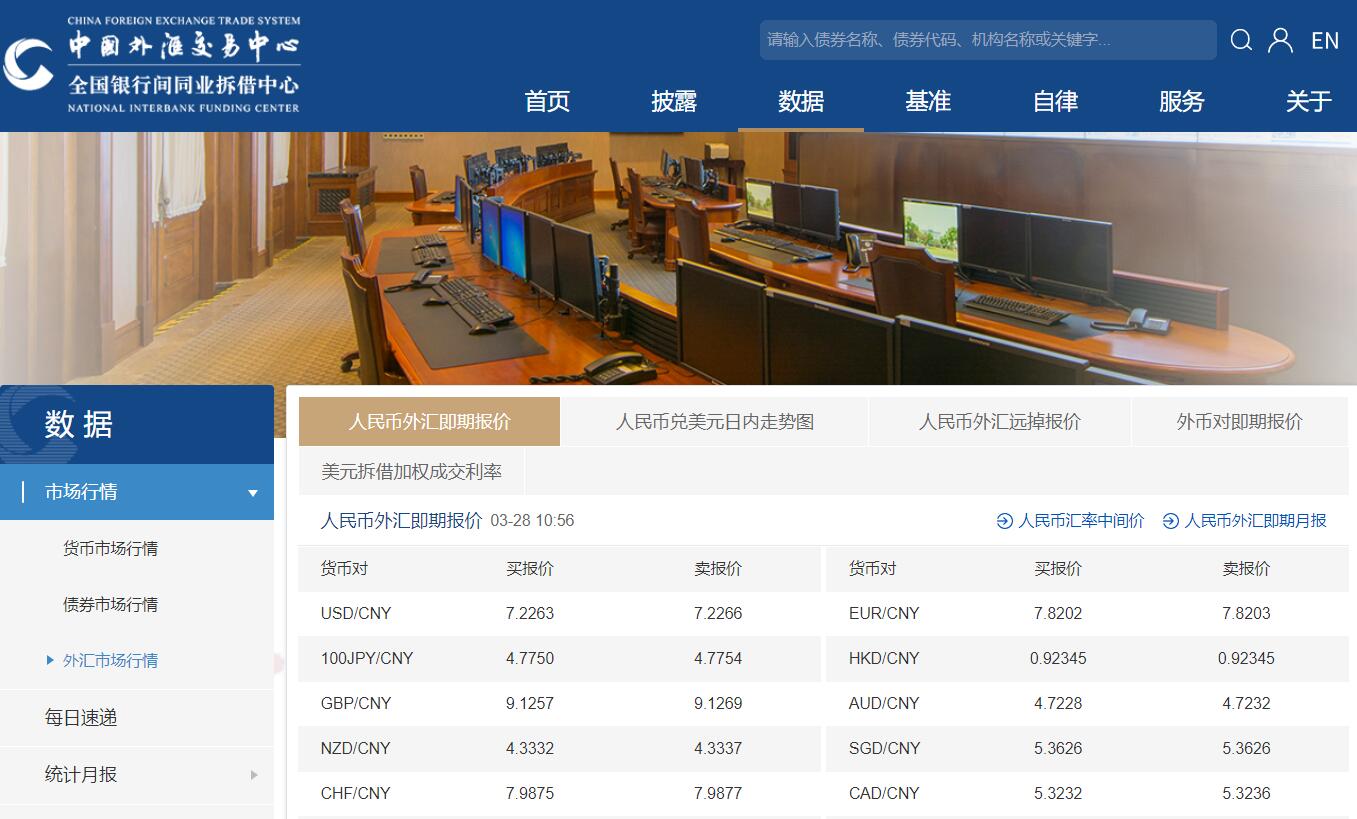This screenshot has width=1357, height=819.
Task: Click EUR/CNY ask price 7.8203
Action: (1246, 613)
